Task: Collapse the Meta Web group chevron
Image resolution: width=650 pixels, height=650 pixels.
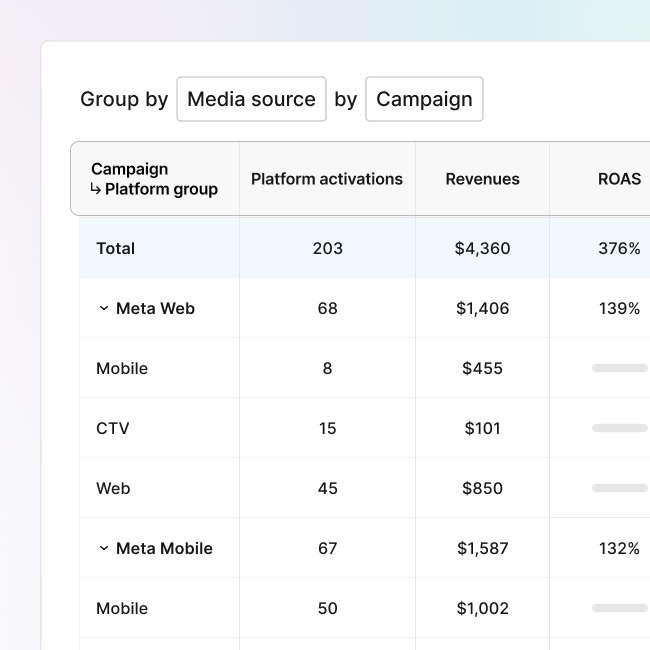Action: [x=103, y=309]
